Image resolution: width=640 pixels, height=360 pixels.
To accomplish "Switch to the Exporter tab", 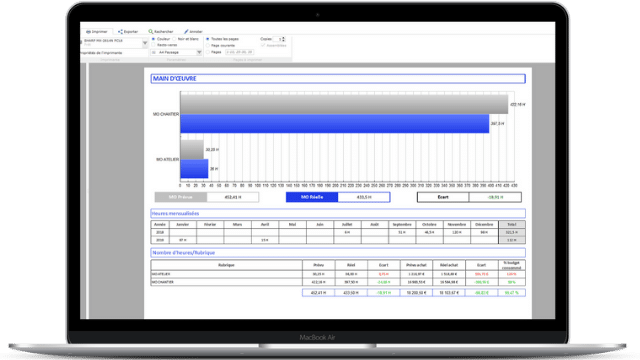I will click(x=128, y=31).
